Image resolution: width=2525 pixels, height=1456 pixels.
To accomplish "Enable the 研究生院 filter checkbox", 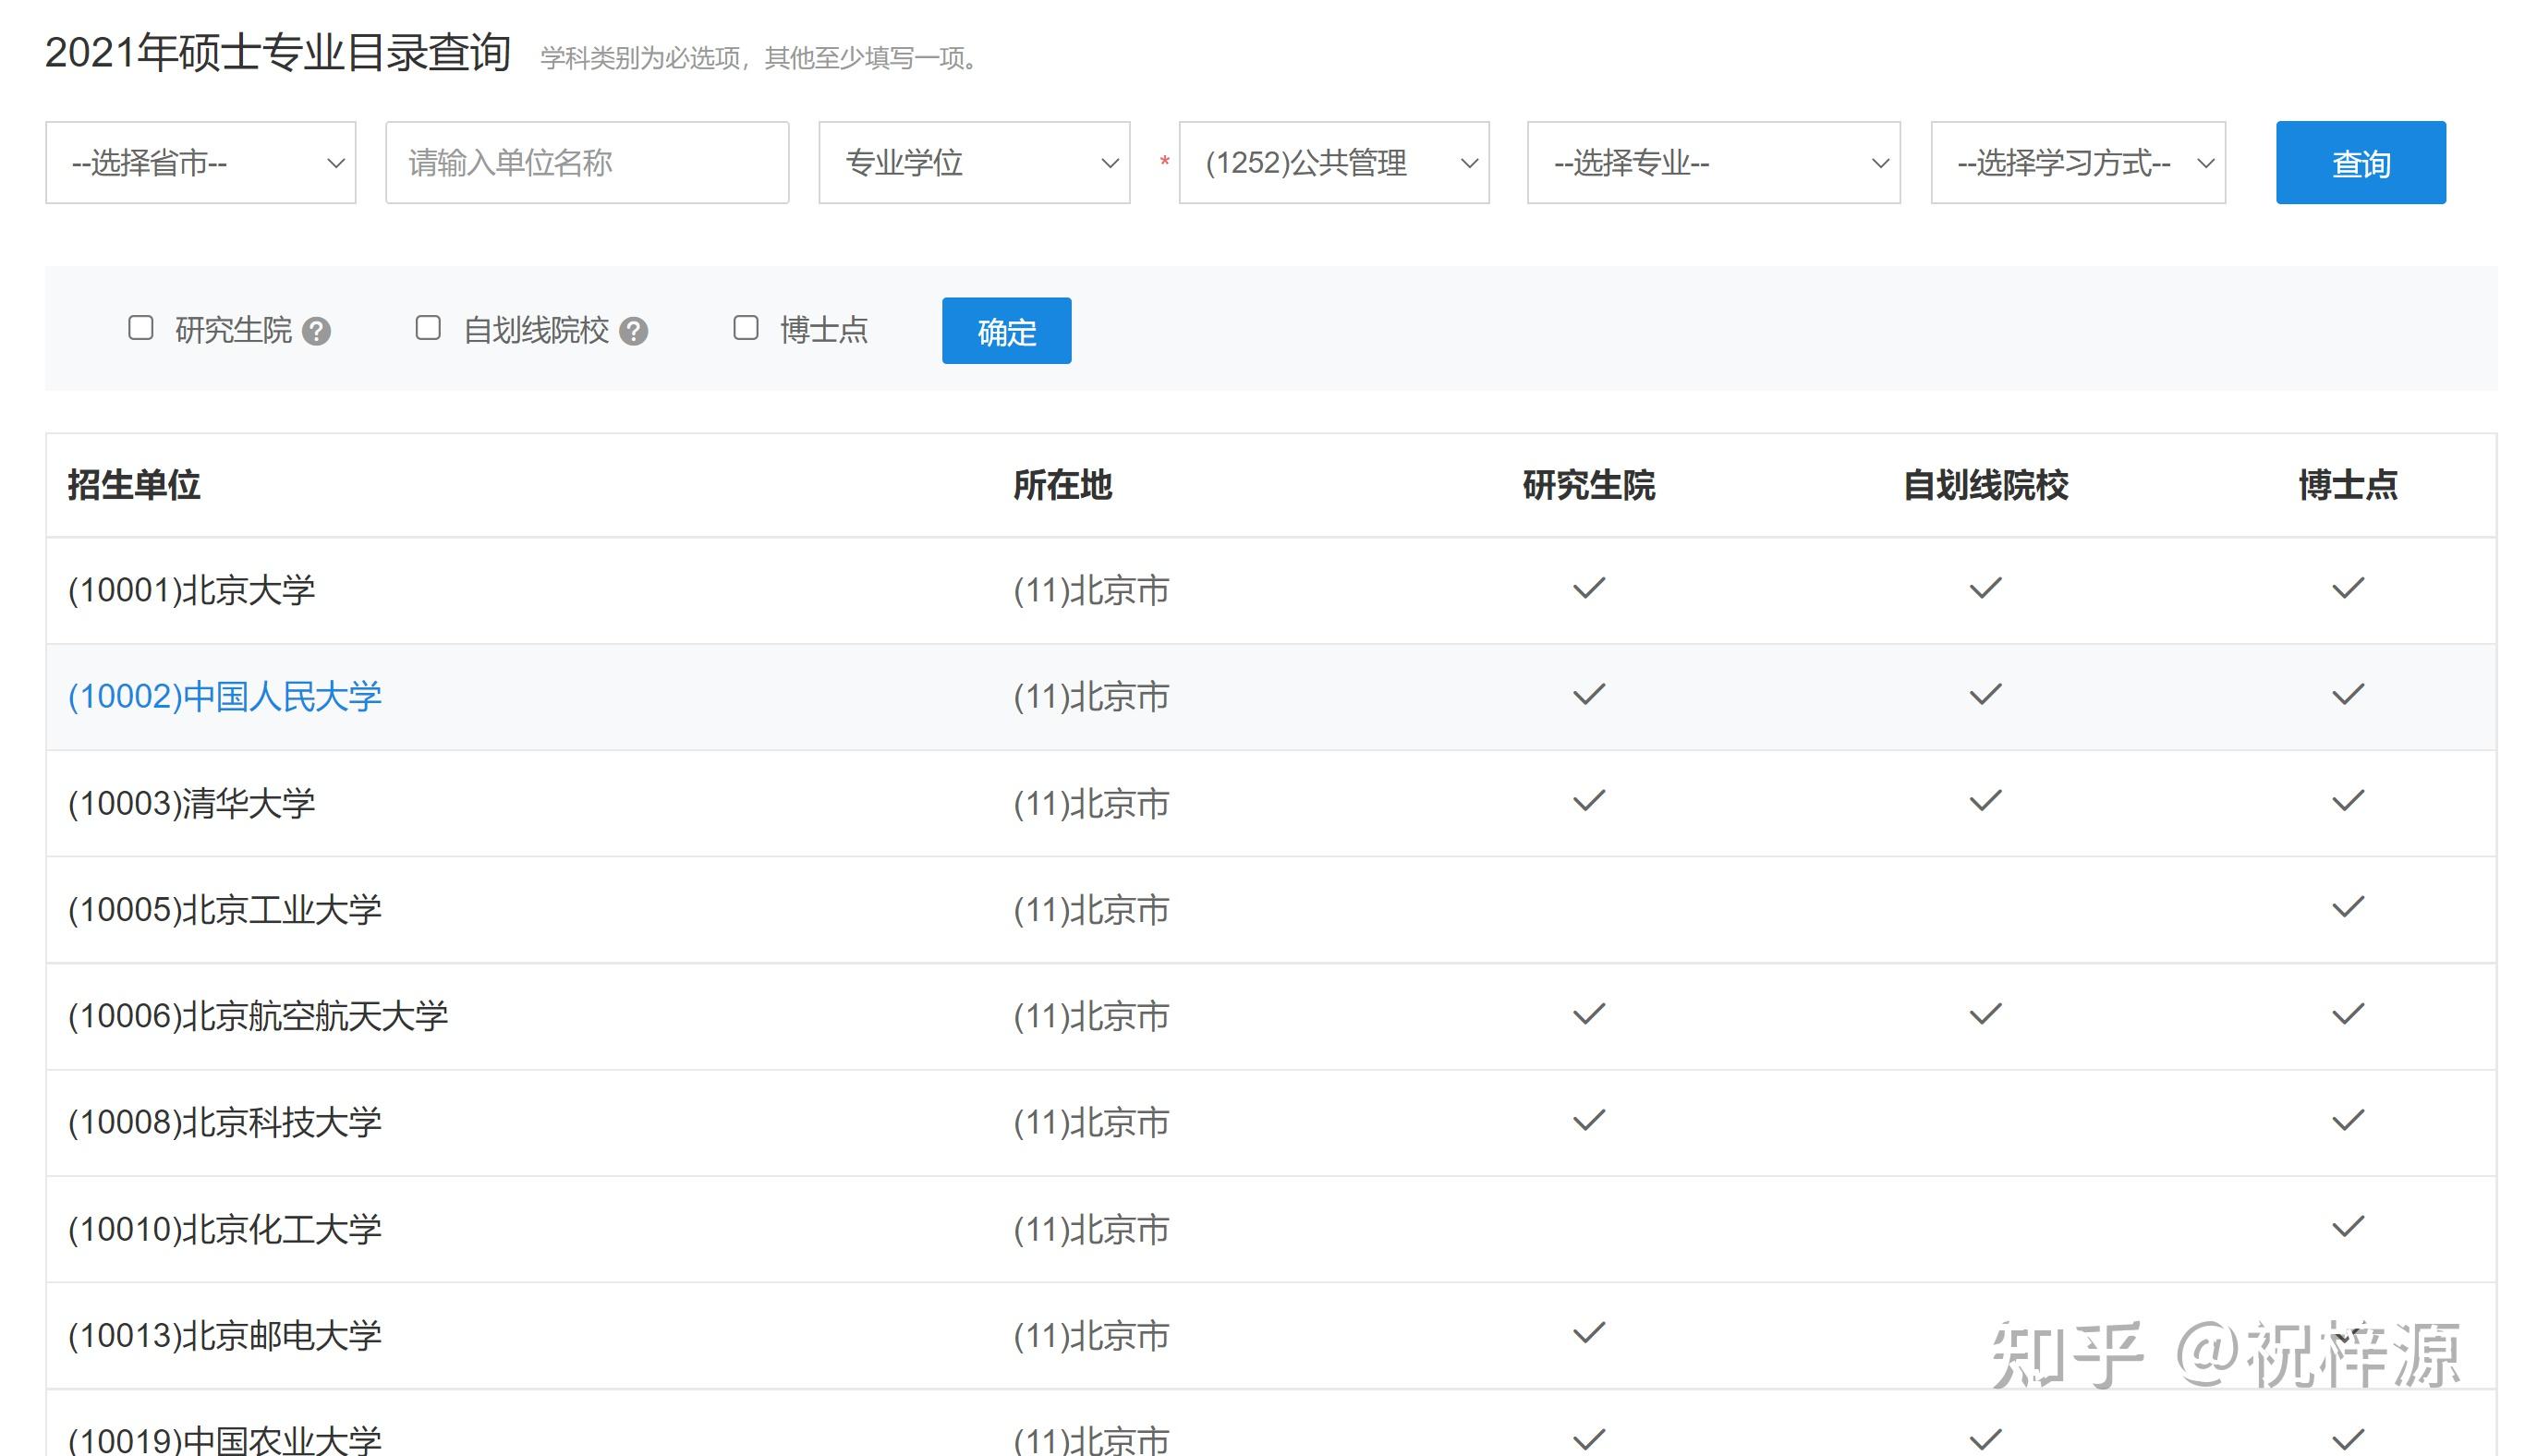I will click(141, 328).
